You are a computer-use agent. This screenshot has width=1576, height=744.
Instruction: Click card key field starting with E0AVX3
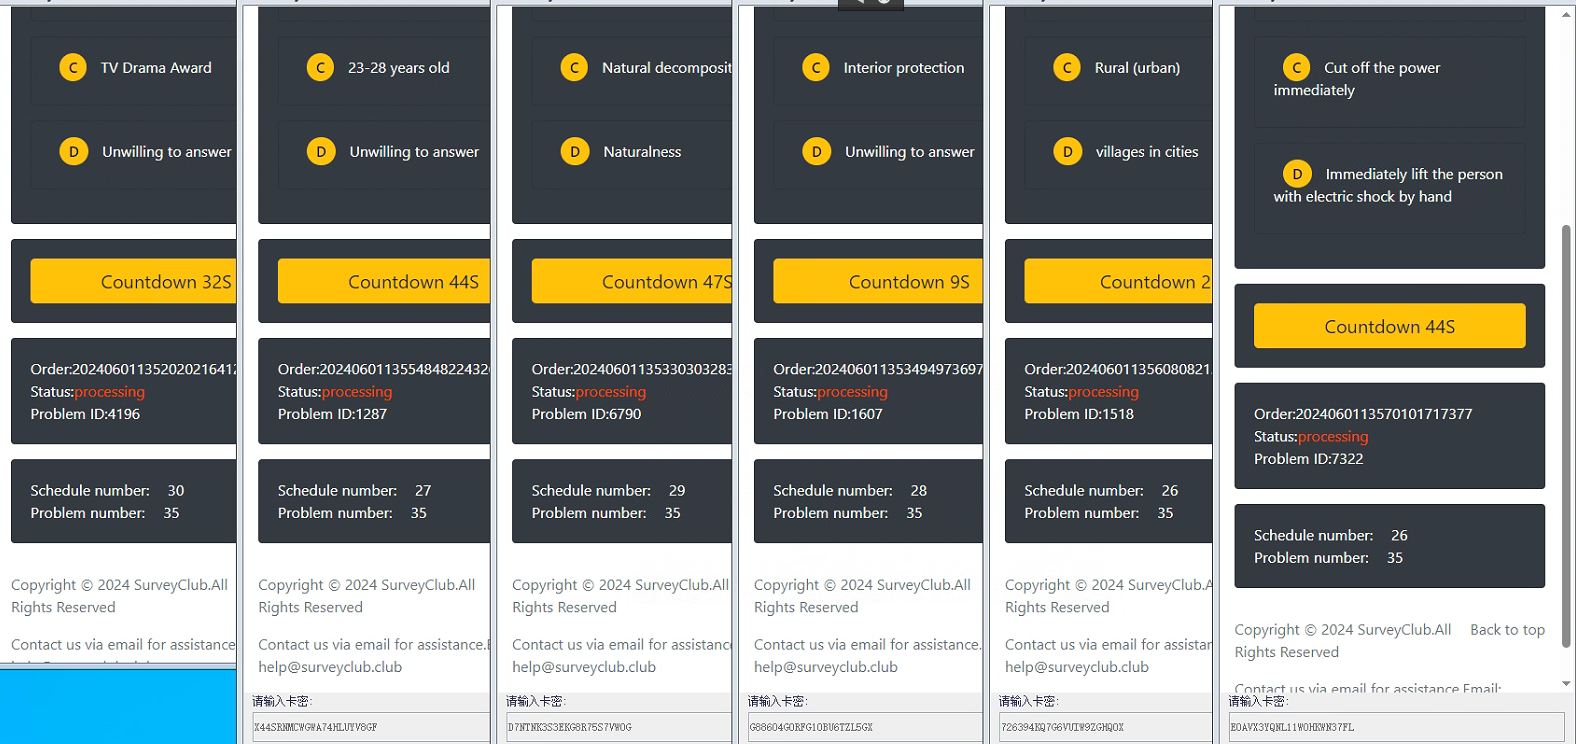[1396, 727]
